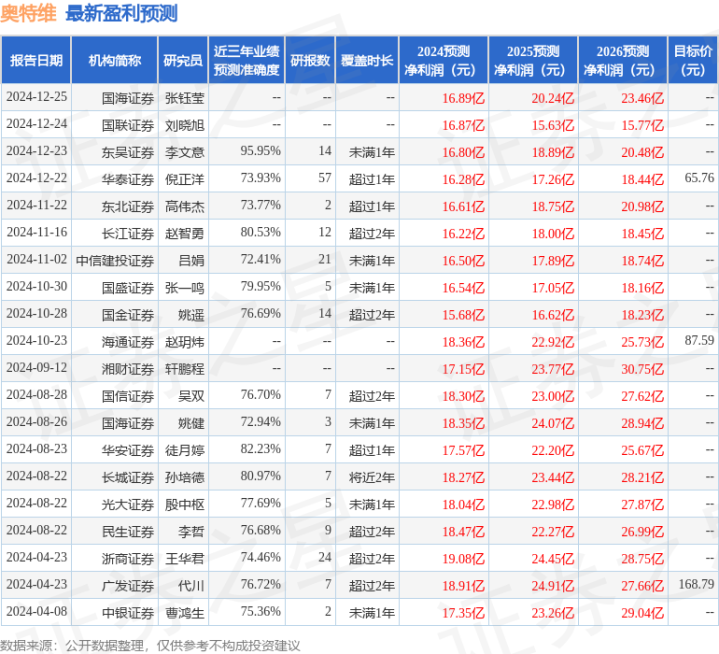Click the 2024预测净利润 header
Viewport: 719px width, 654px height.
[443, 61]
